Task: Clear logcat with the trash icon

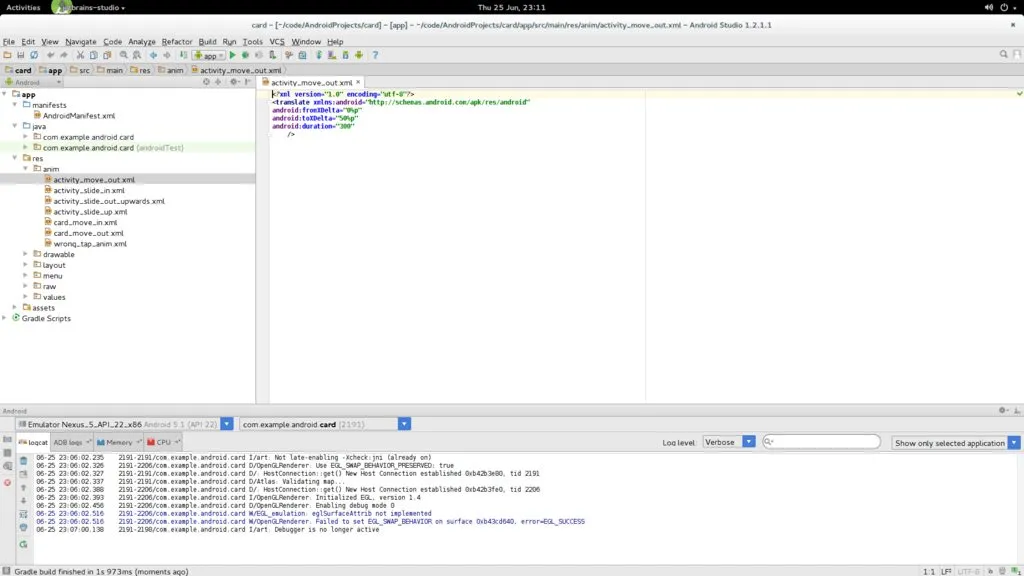Action: [23, 461]
